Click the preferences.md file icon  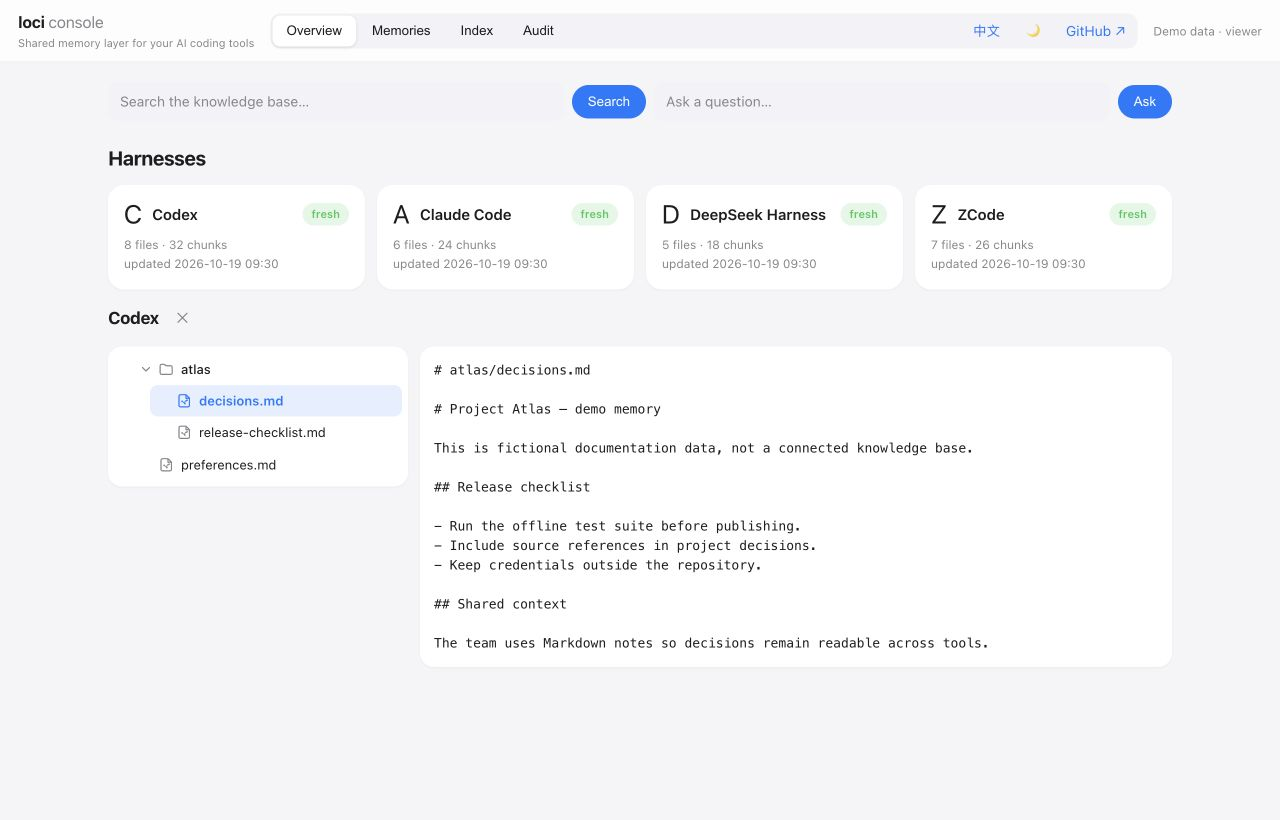click(x=166, y=465)
